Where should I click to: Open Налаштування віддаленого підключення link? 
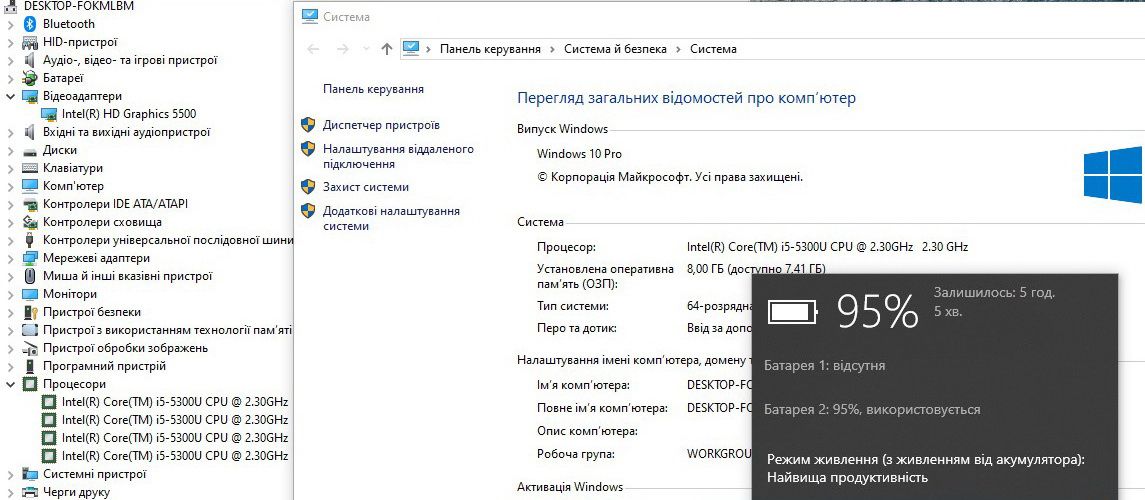pyautogui.click(x=399, y=157)
